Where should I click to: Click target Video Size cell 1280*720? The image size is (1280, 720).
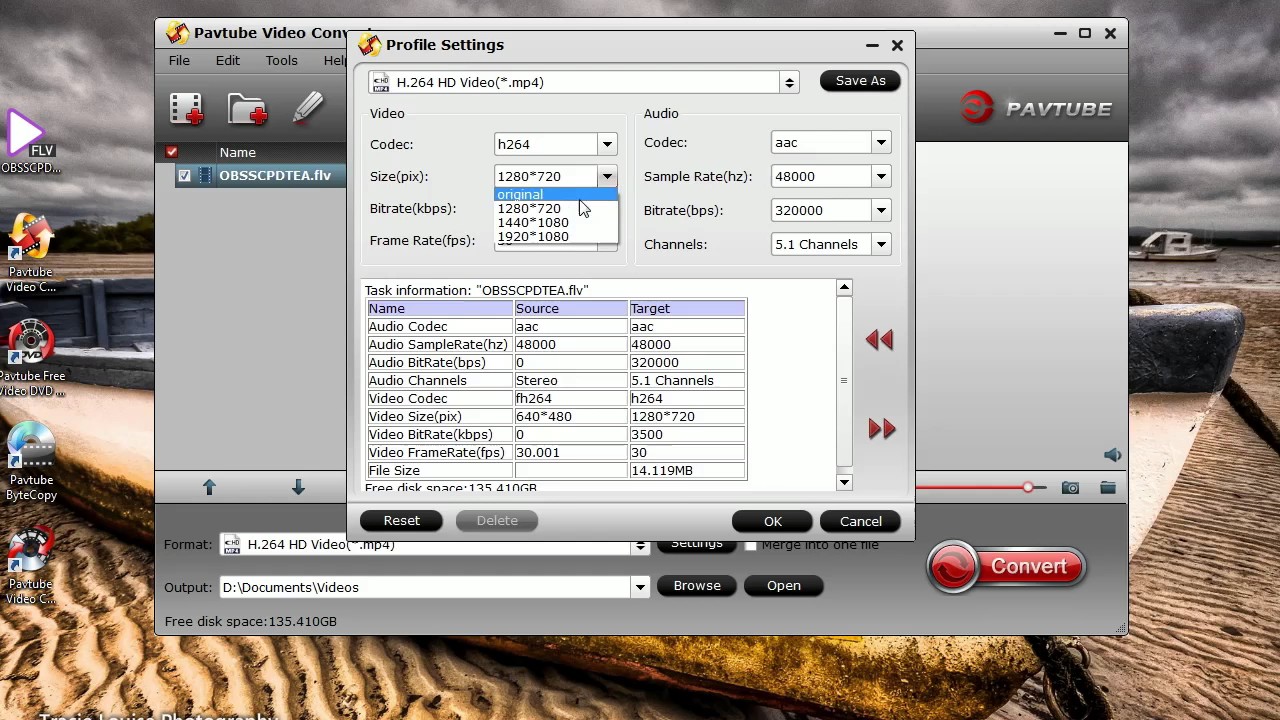point(687,417)
